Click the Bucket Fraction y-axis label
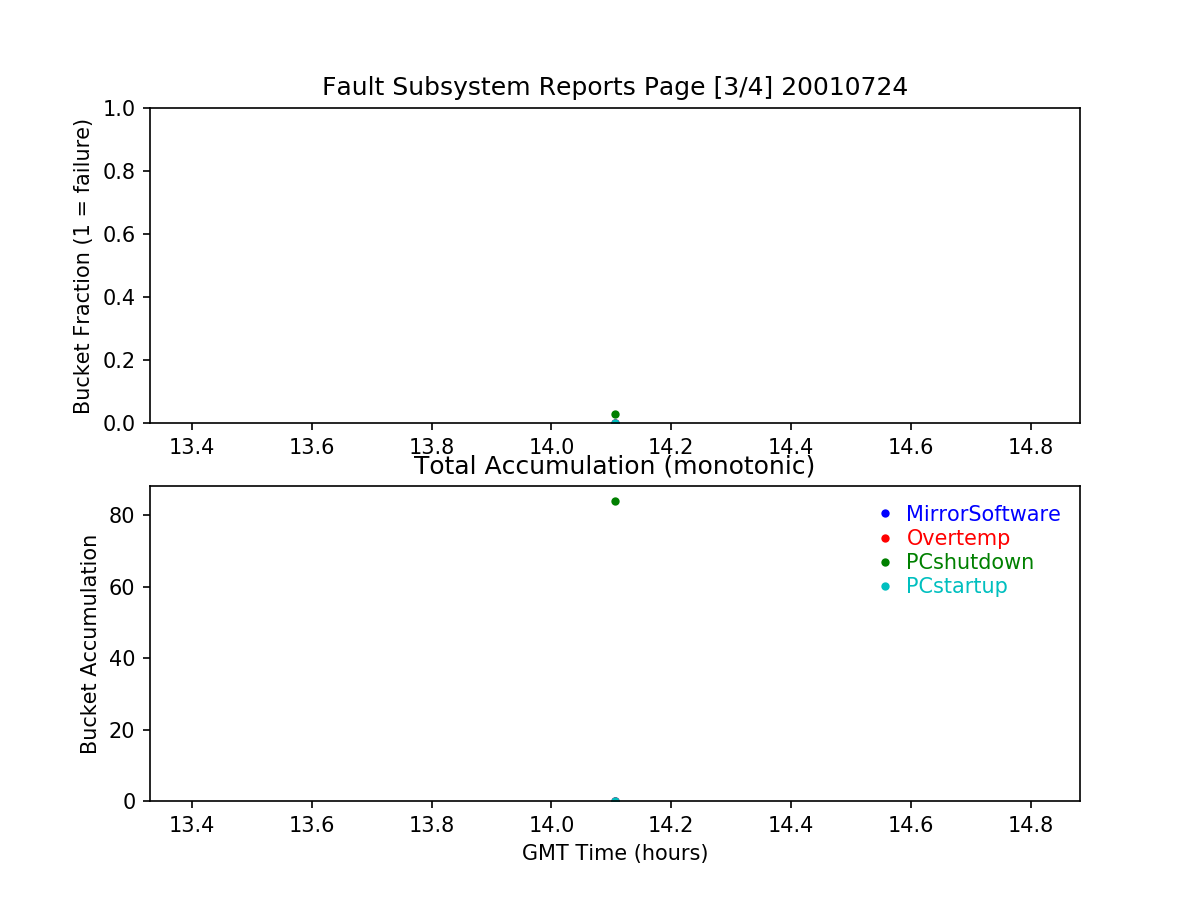This screenshot has width=1200, height=900. tap(83, 266)
